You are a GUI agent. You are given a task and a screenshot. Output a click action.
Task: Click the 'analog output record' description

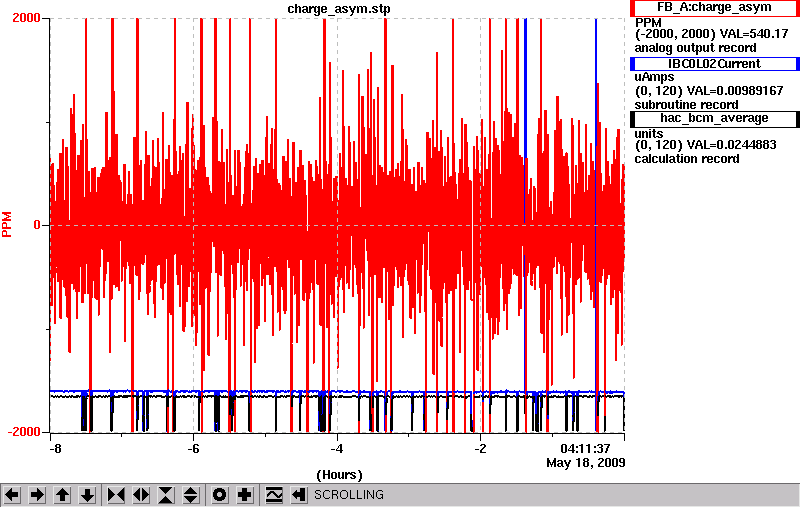point(695,48)
